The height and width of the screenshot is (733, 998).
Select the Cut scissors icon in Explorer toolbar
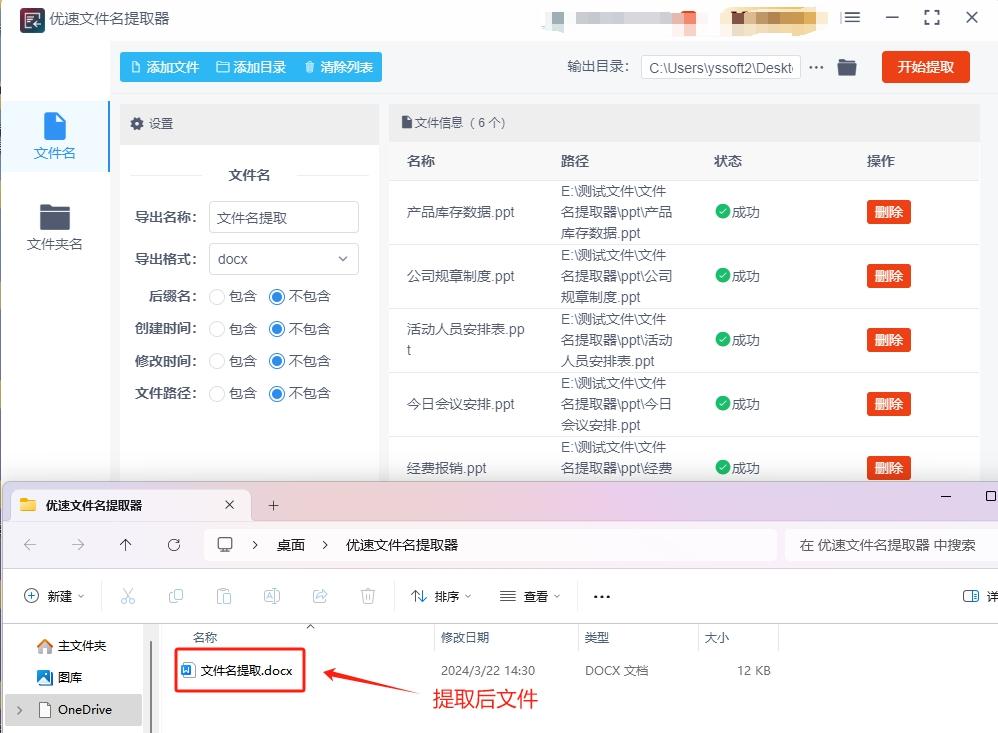pos(128,596)
